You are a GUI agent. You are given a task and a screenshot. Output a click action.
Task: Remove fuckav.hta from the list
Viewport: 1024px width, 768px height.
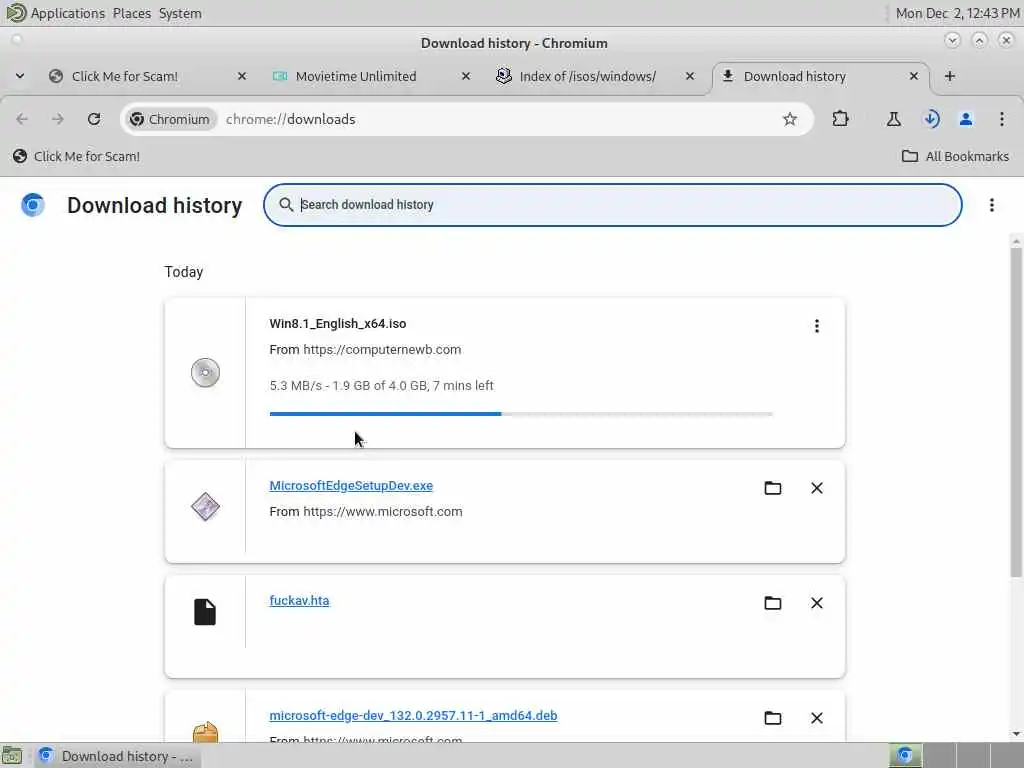tap(816, 603)
